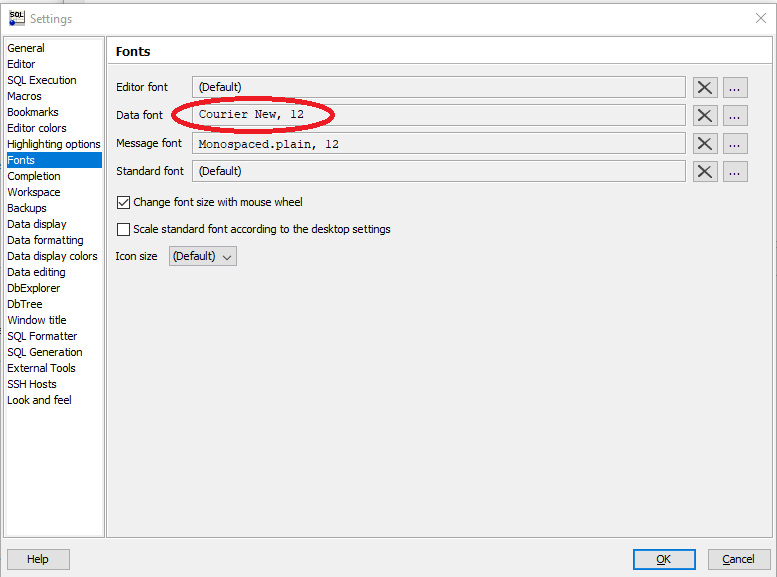Click the Data font field Courier New, 12

coord(439,115)
